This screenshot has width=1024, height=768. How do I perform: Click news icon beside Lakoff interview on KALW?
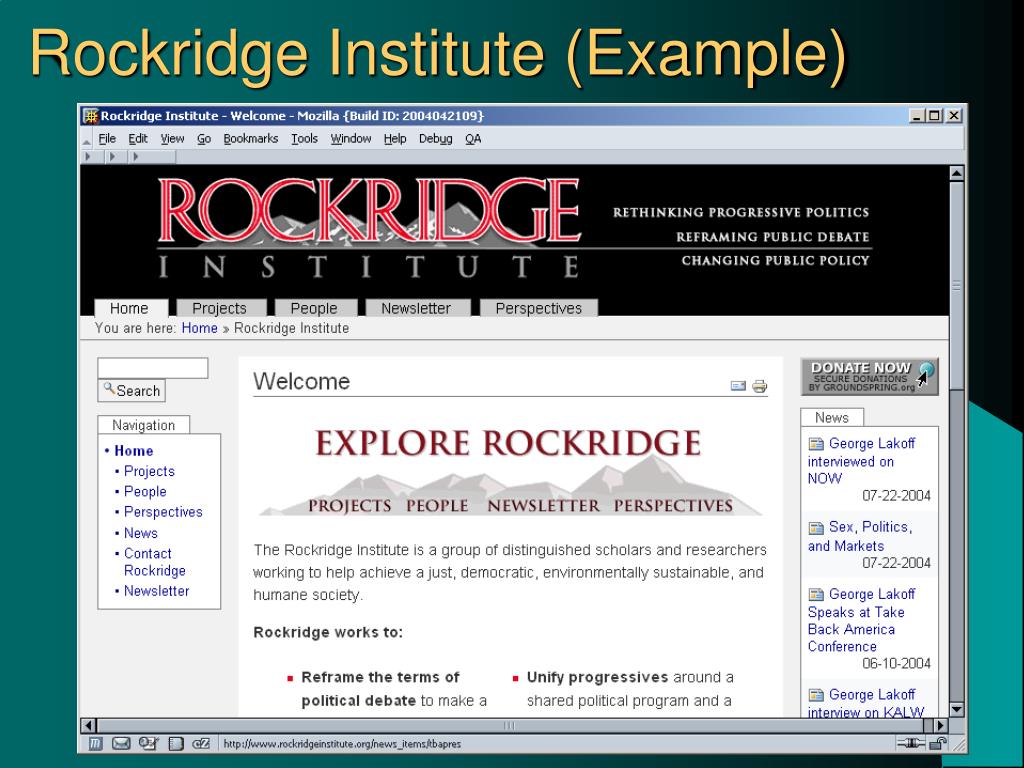pyautogui.click(x=816, y=695)
